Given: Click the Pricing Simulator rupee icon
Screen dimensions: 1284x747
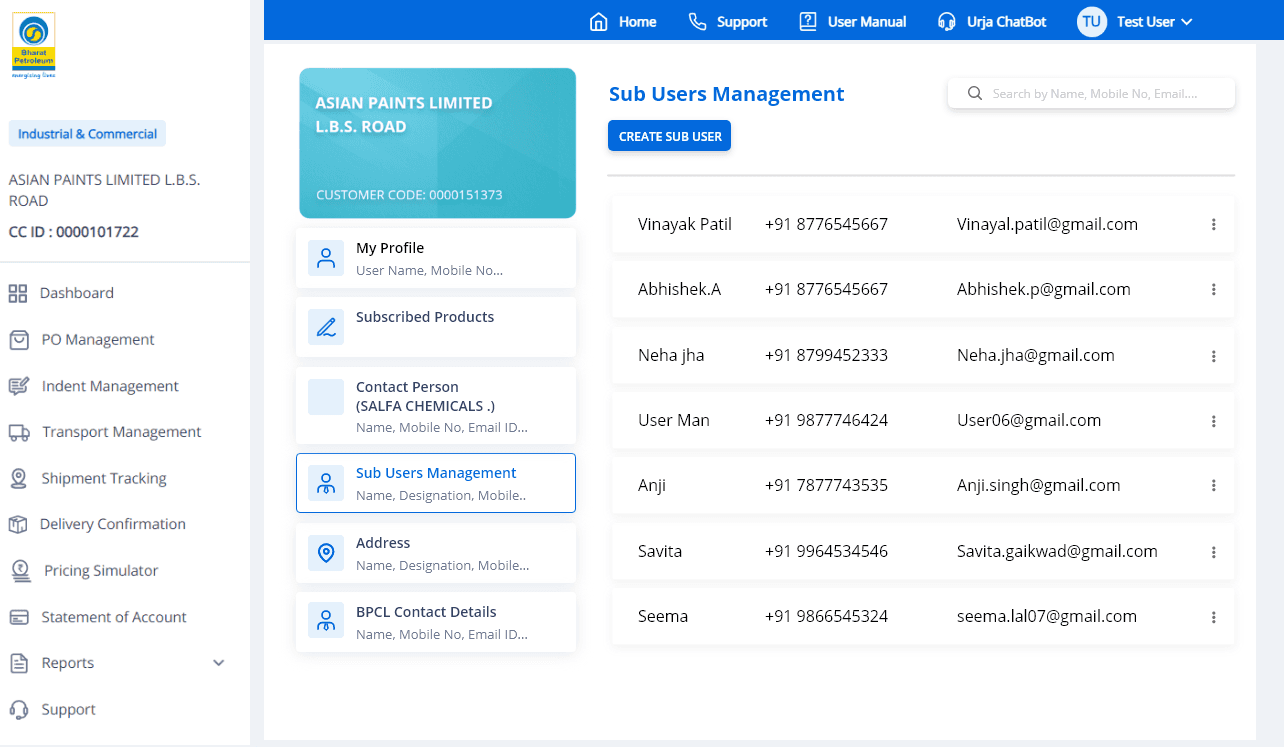Looking at the screenshot, I should pyautogui.click(x=20, y=571).
